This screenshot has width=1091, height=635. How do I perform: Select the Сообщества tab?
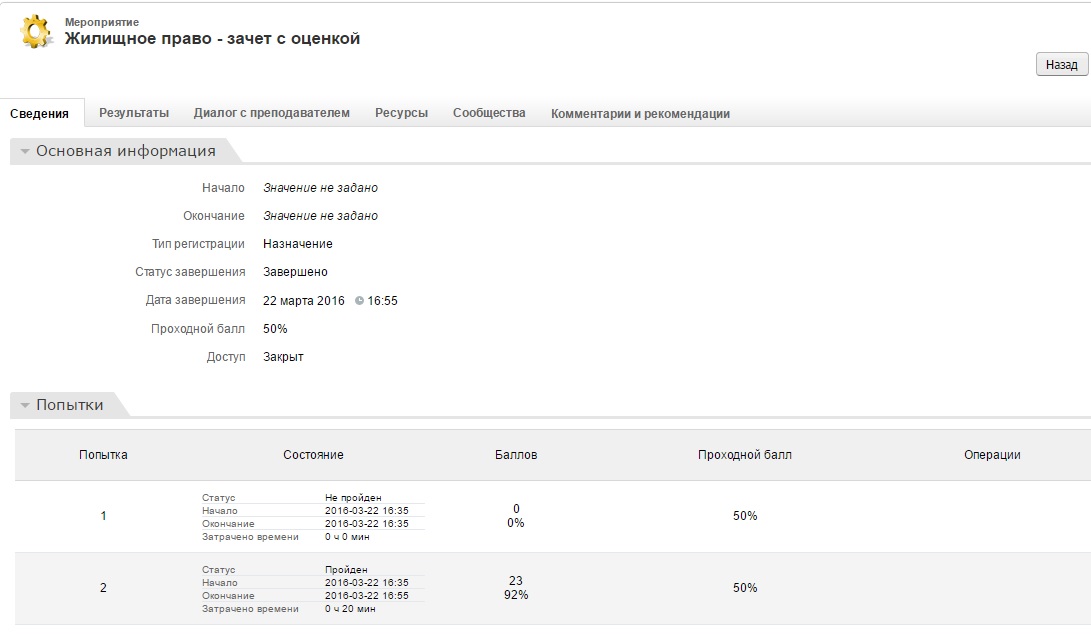(489, 113)
